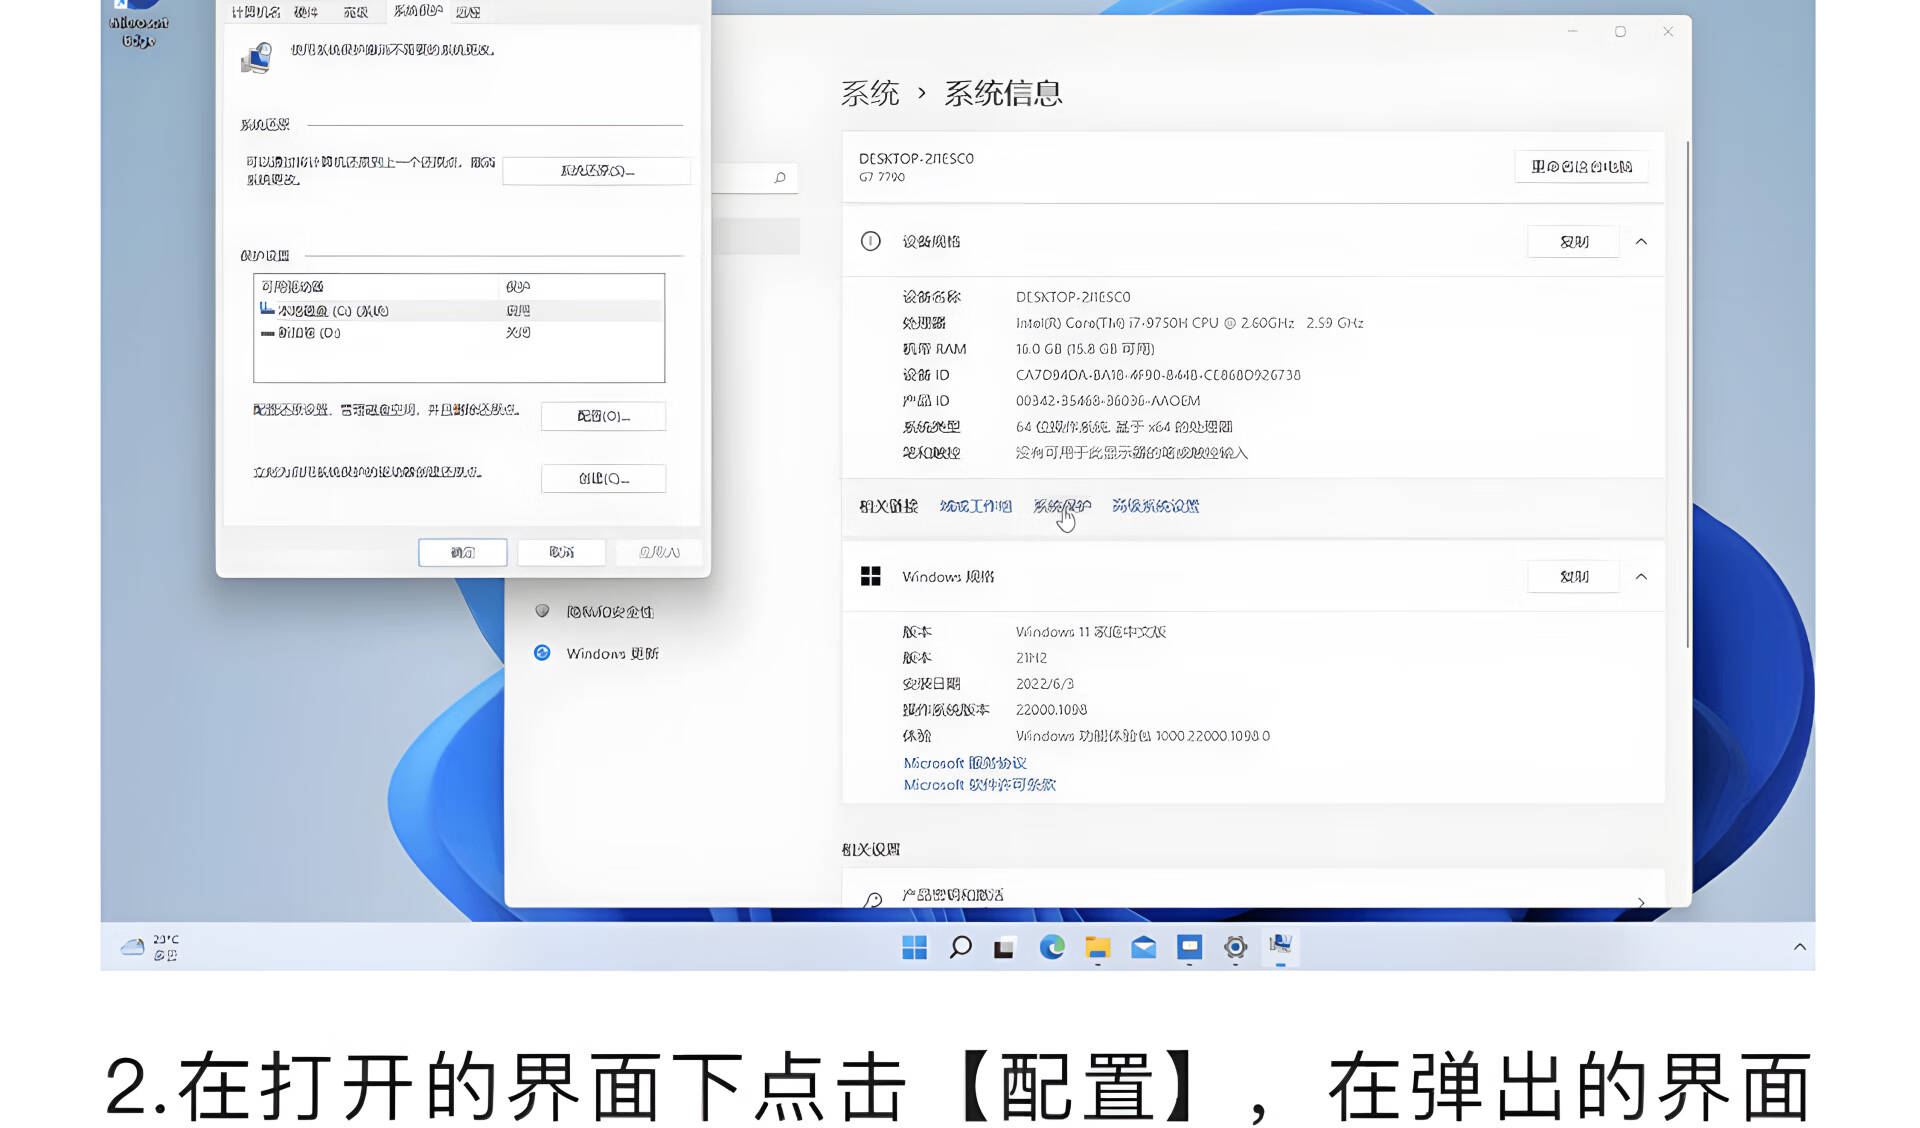Click the blue monitor app on taskbar
This screenshot has width=1920, height=1128.
(1189, 947)
